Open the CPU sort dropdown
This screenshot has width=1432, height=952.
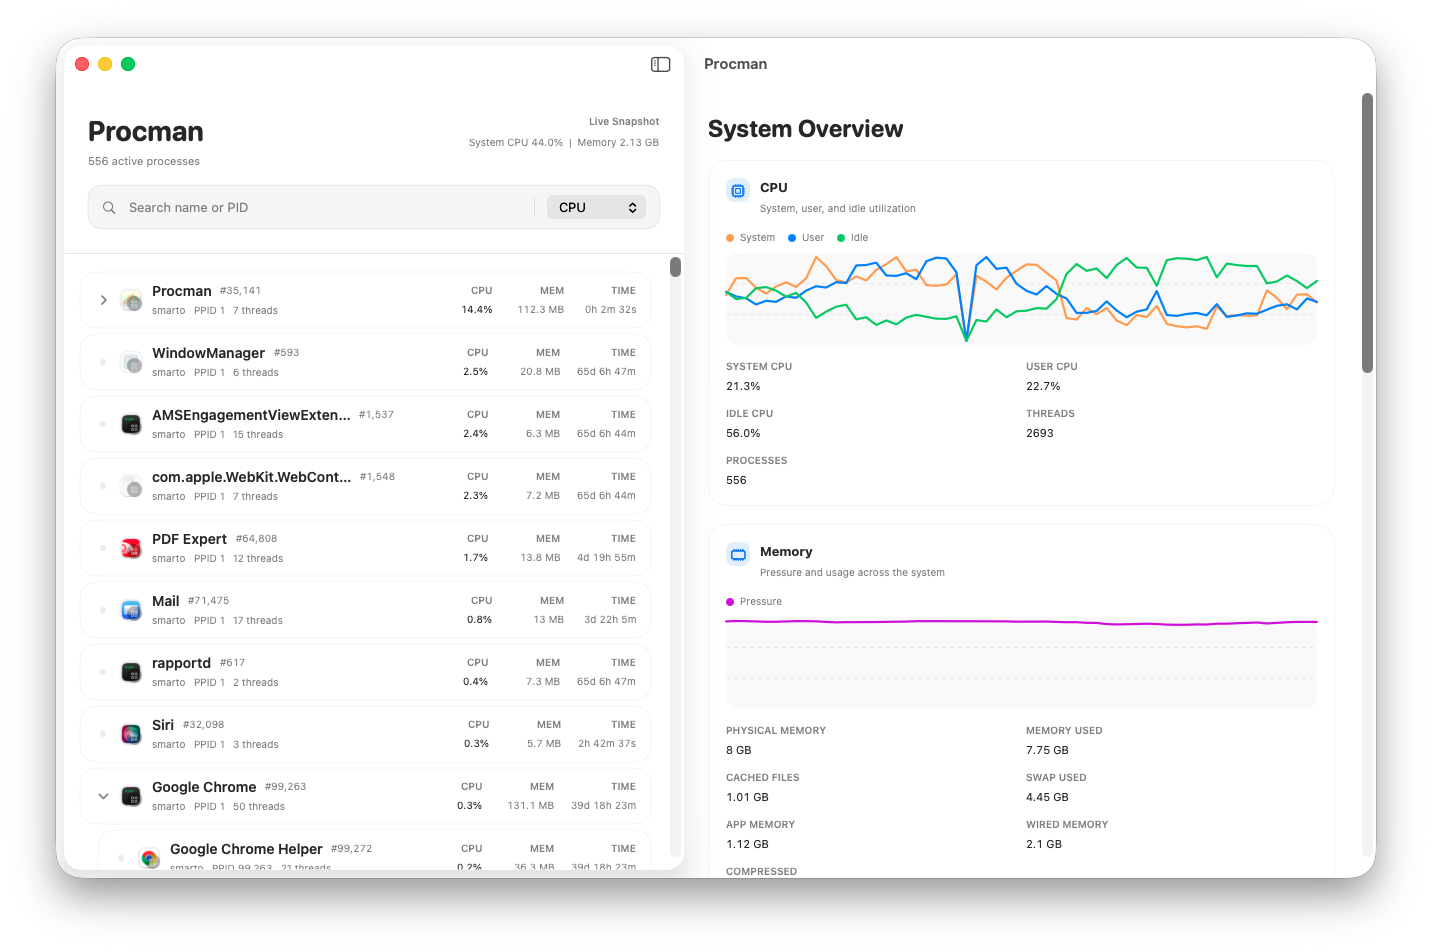596,207
